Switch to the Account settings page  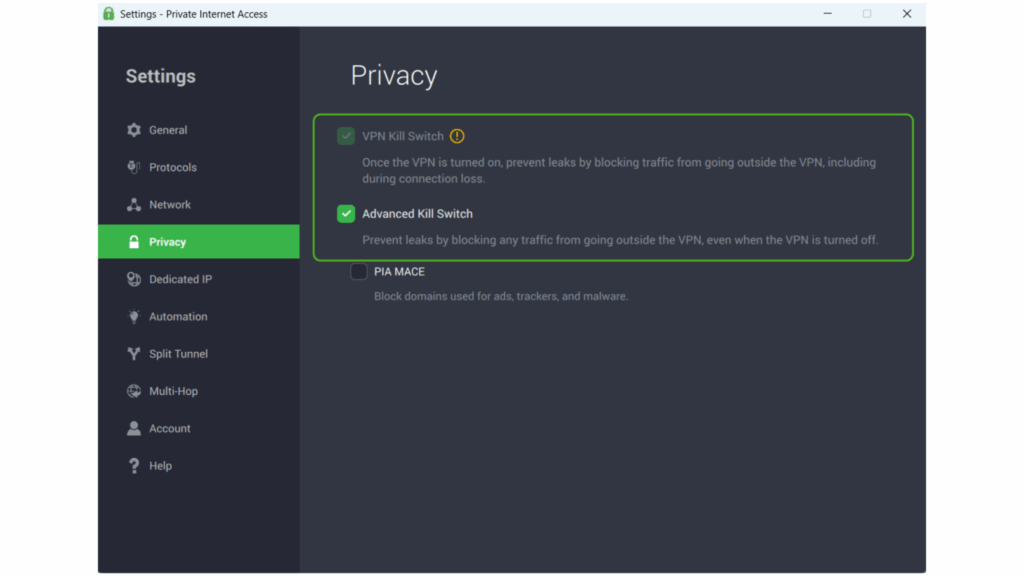click(170, 428)
